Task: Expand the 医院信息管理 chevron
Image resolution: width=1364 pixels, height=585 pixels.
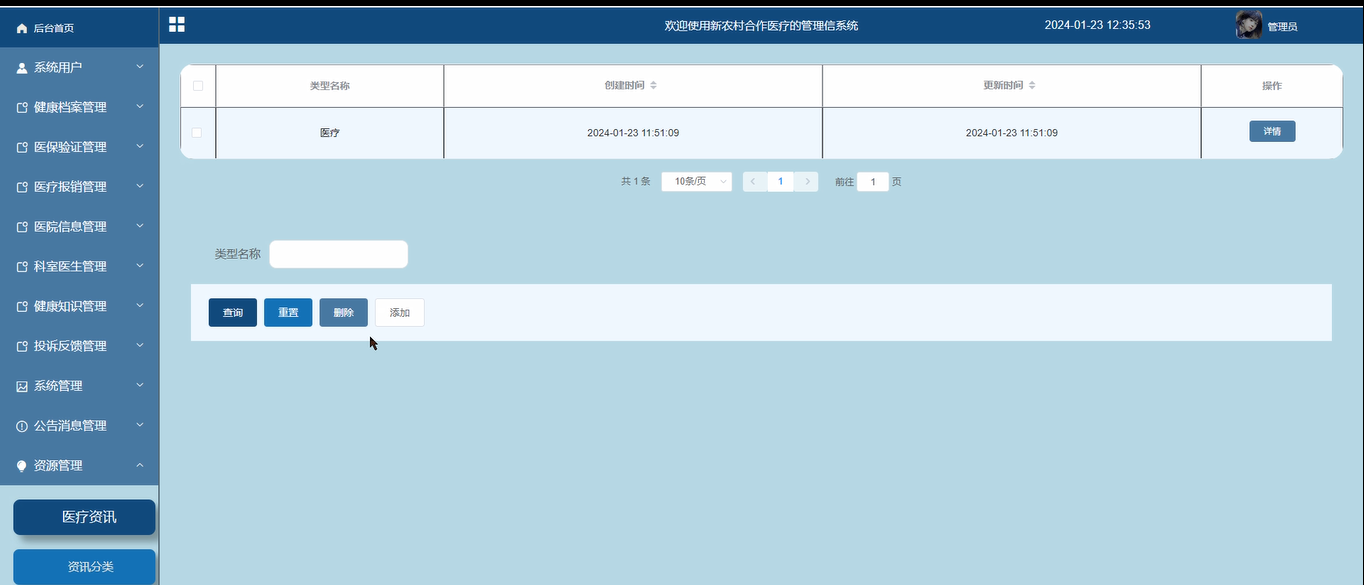Action: coord(140,226)
